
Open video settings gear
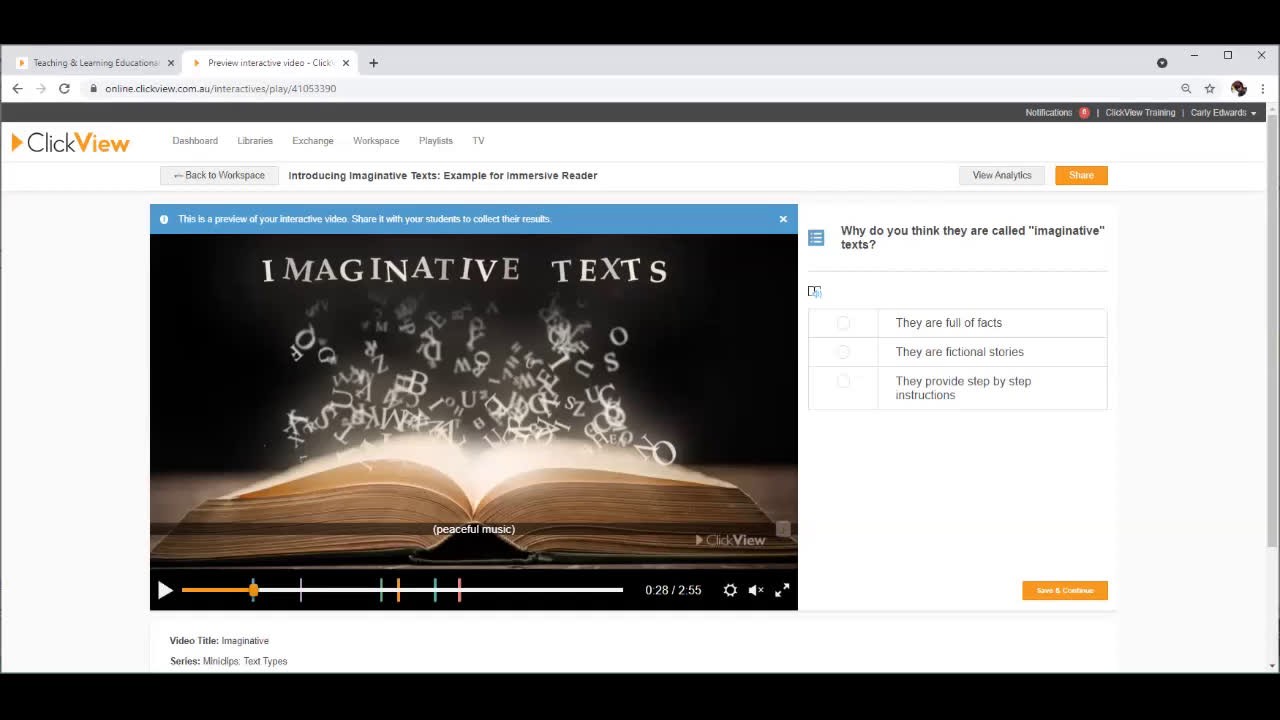[730, 590]
